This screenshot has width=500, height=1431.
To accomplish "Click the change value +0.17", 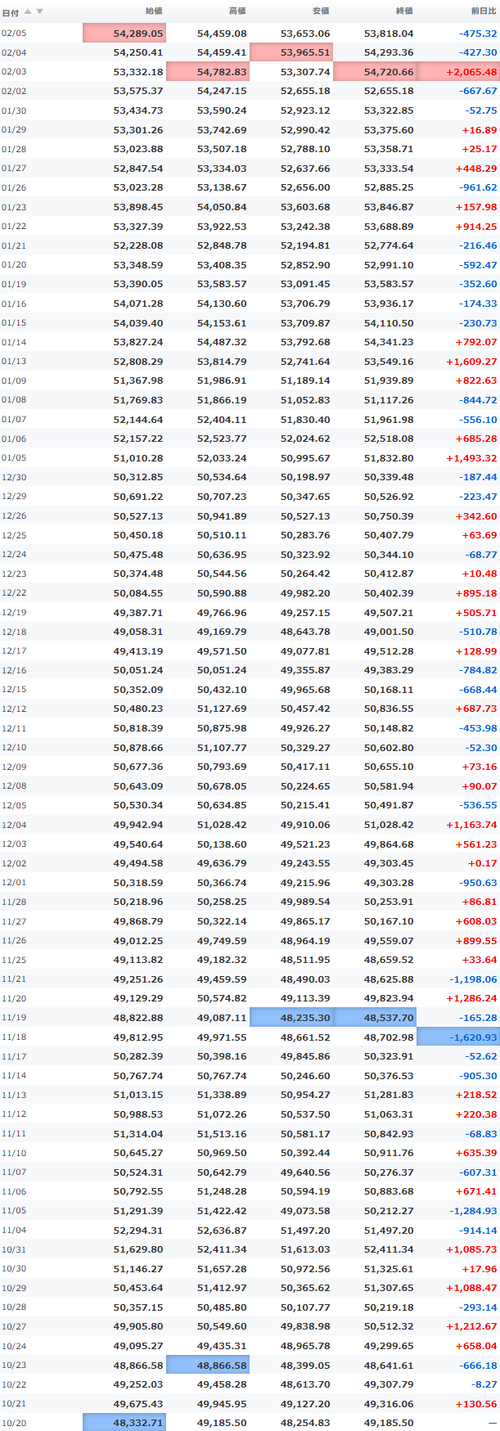I will point(481,863).
